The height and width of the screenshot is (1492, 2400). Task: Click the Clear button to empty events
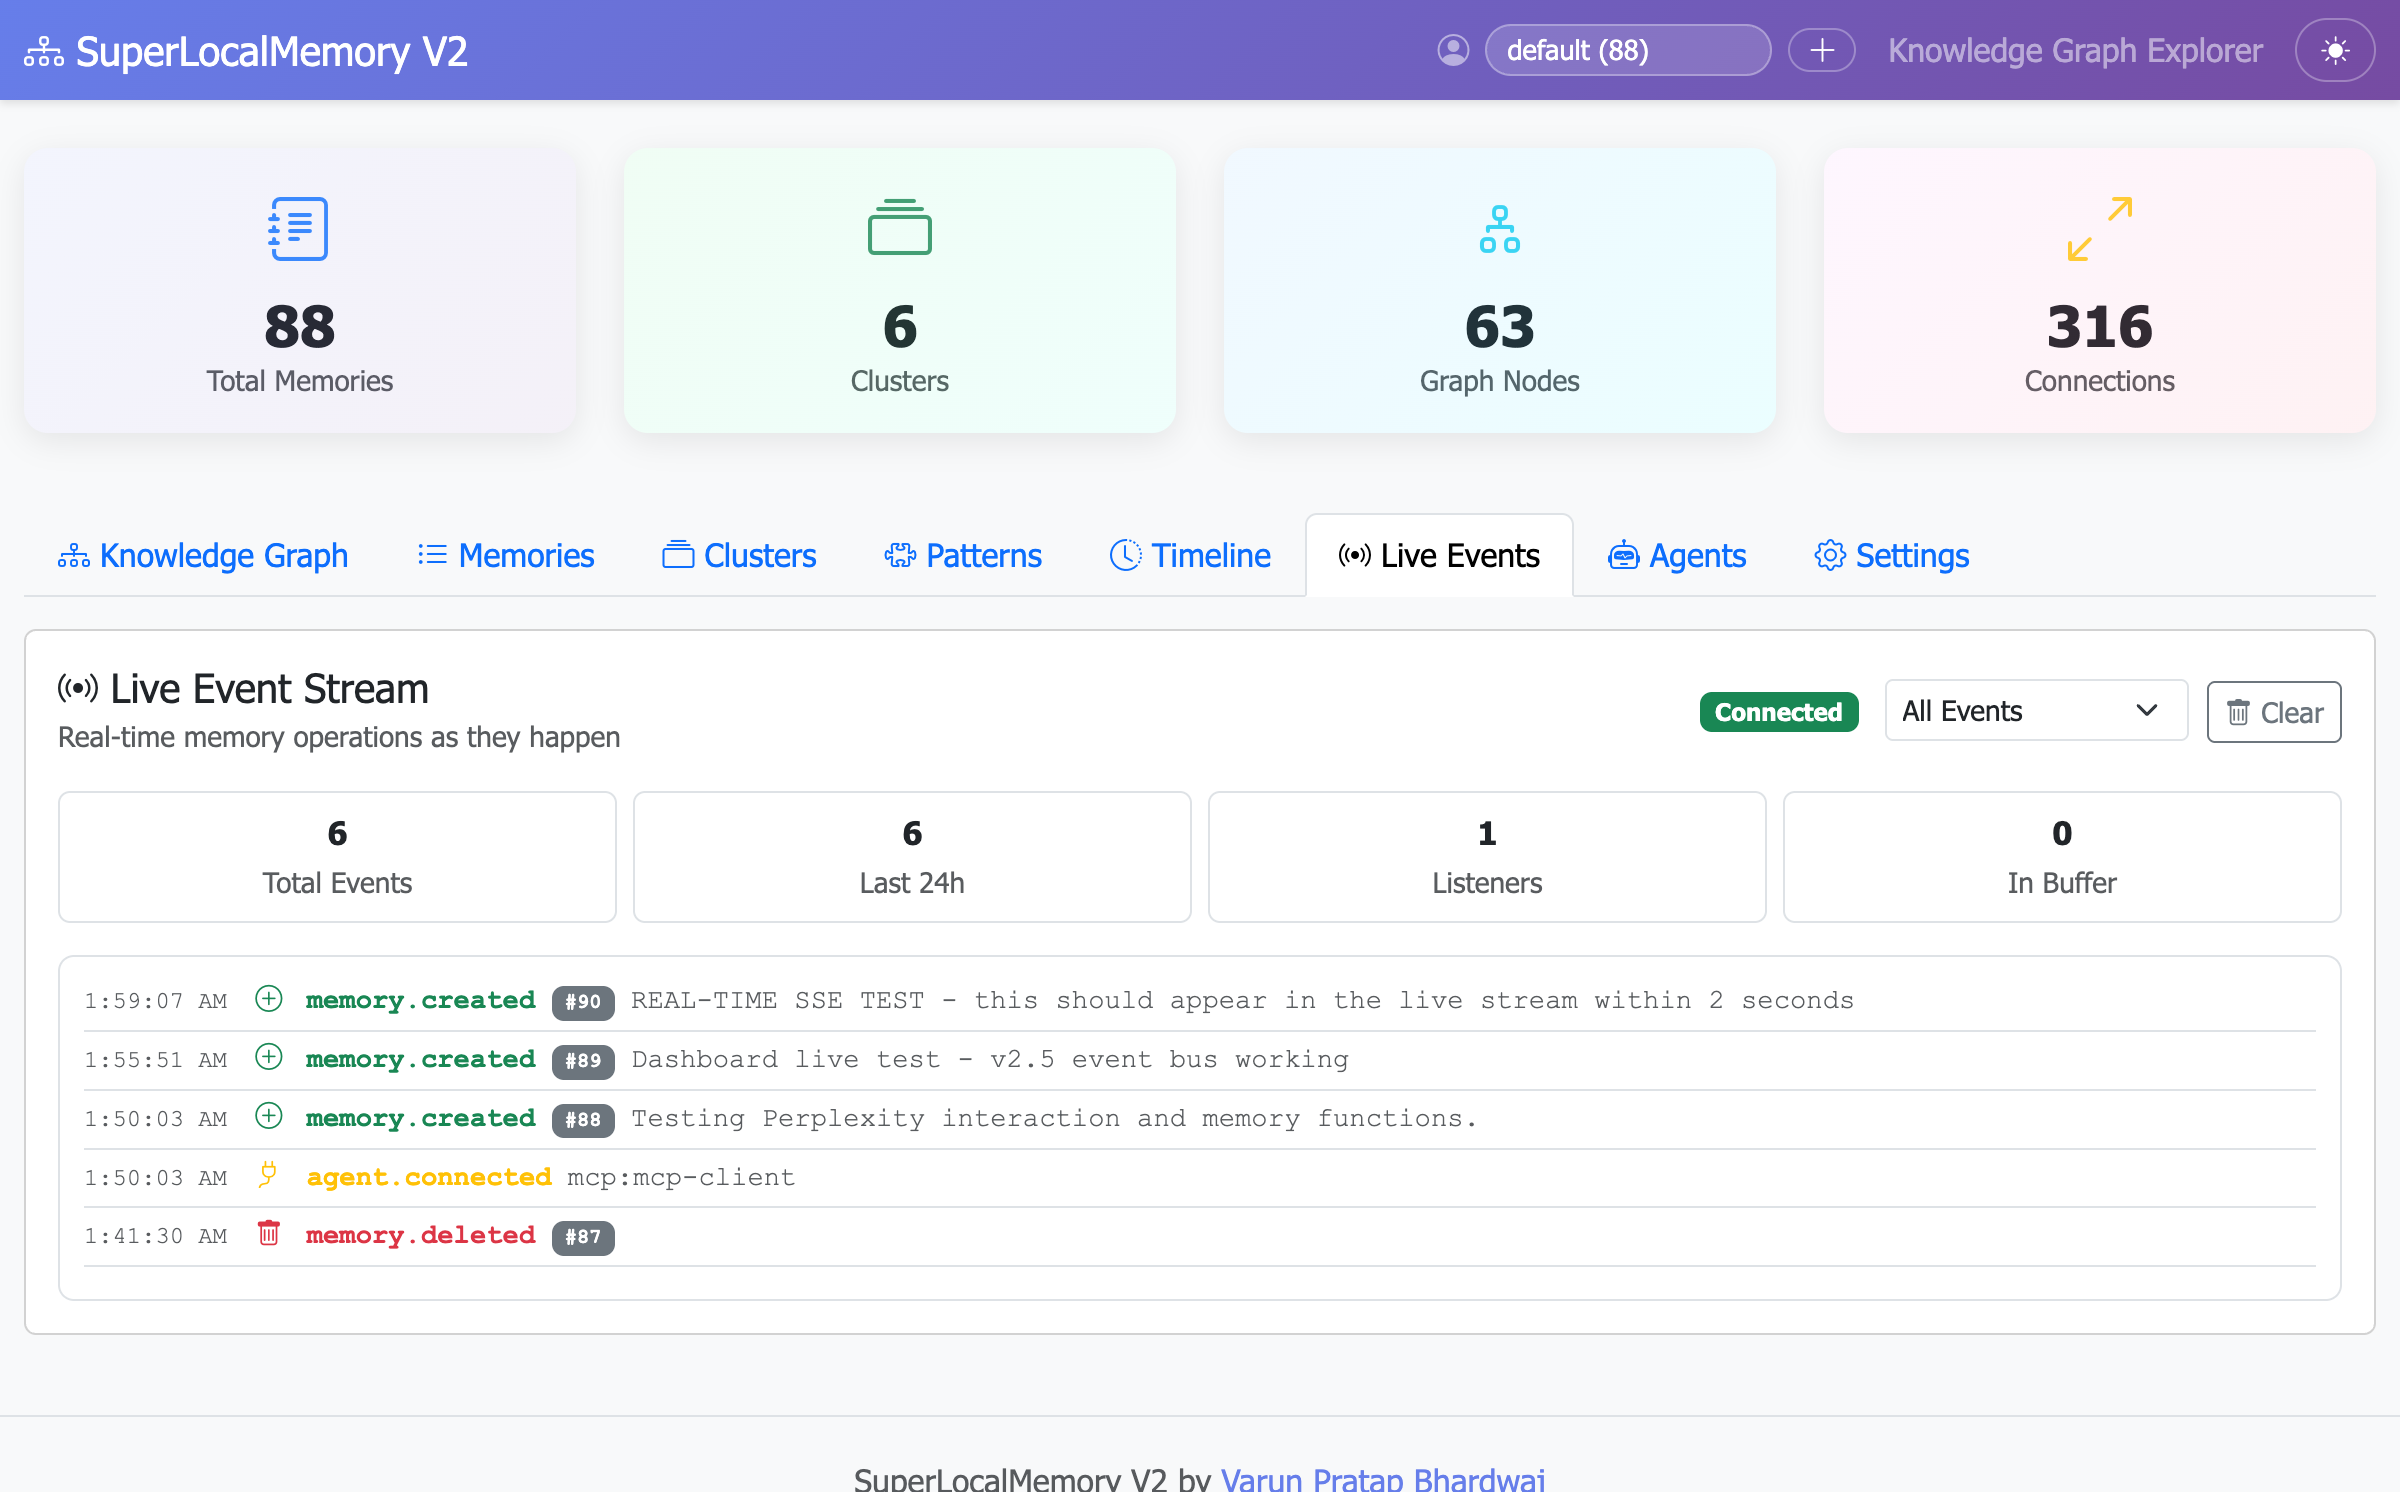(x=2273, y=711)
